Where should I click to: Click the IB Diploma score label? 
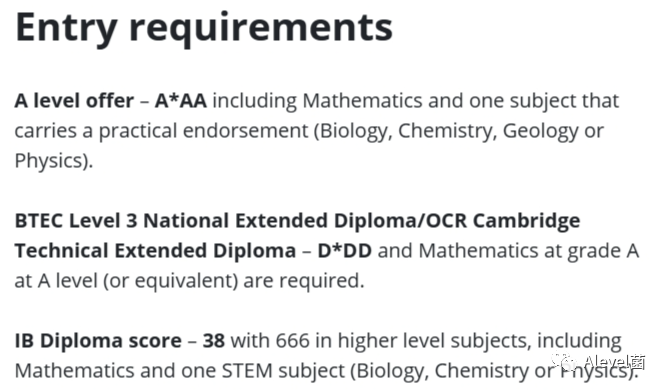(98, 341)
